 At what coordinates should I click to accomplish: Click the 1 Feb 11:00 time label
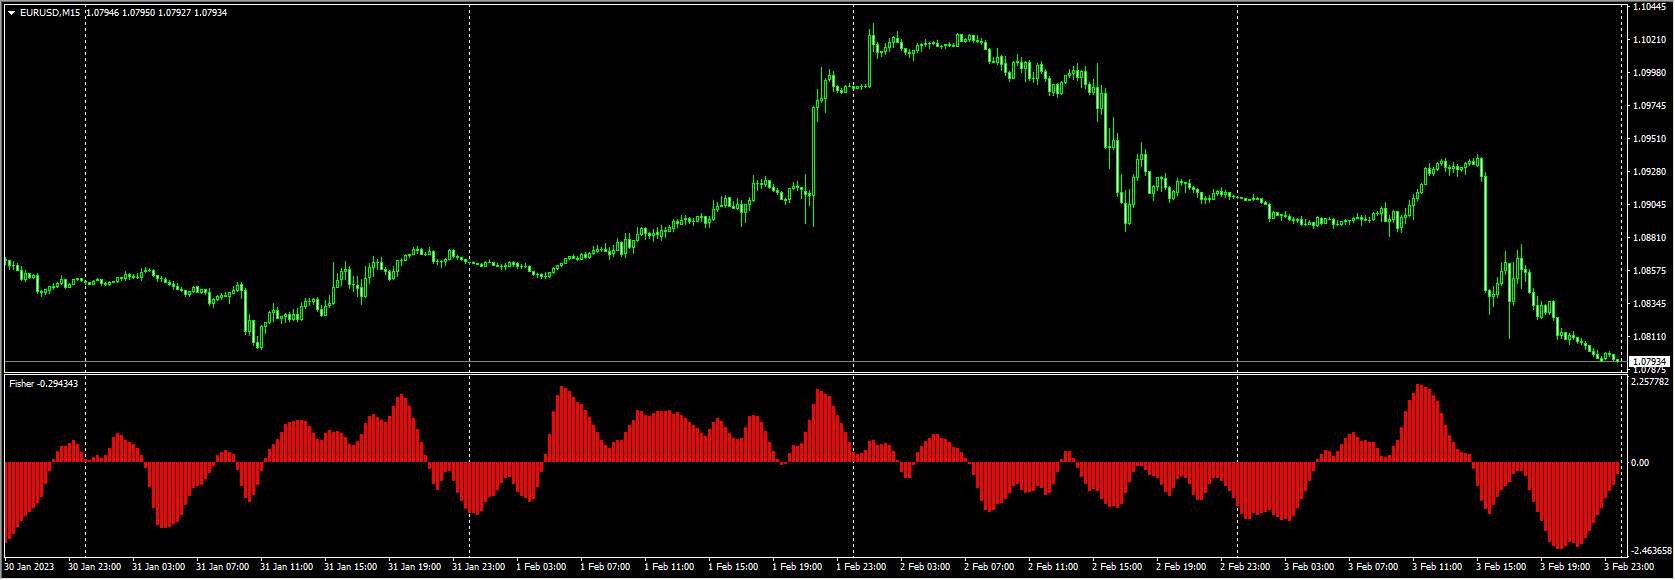(669, 567)
